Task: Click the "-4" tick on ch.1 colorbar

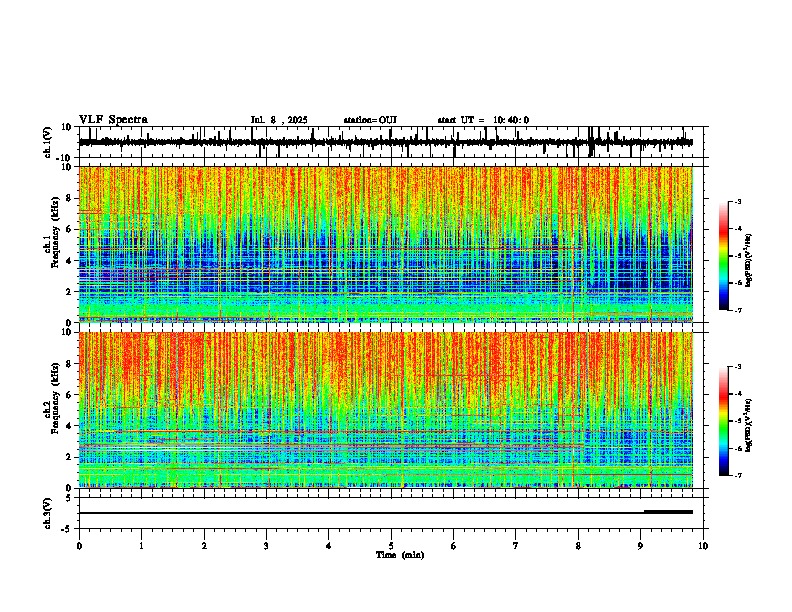Action: [x=737, y=229]
